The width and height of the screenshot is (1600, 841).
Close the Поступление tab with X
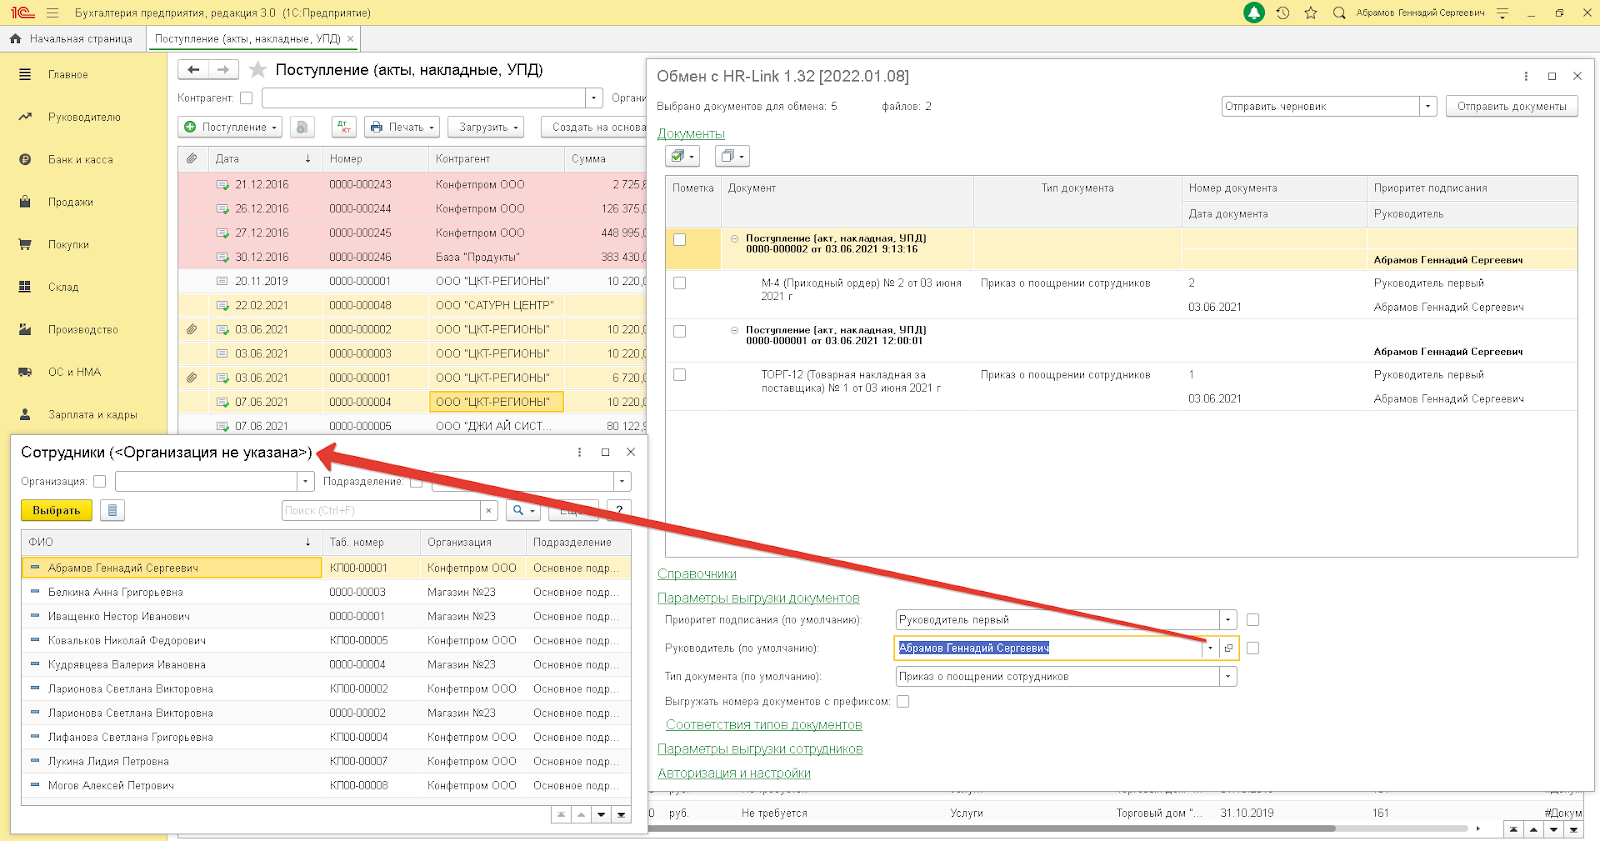pos(350,38)
